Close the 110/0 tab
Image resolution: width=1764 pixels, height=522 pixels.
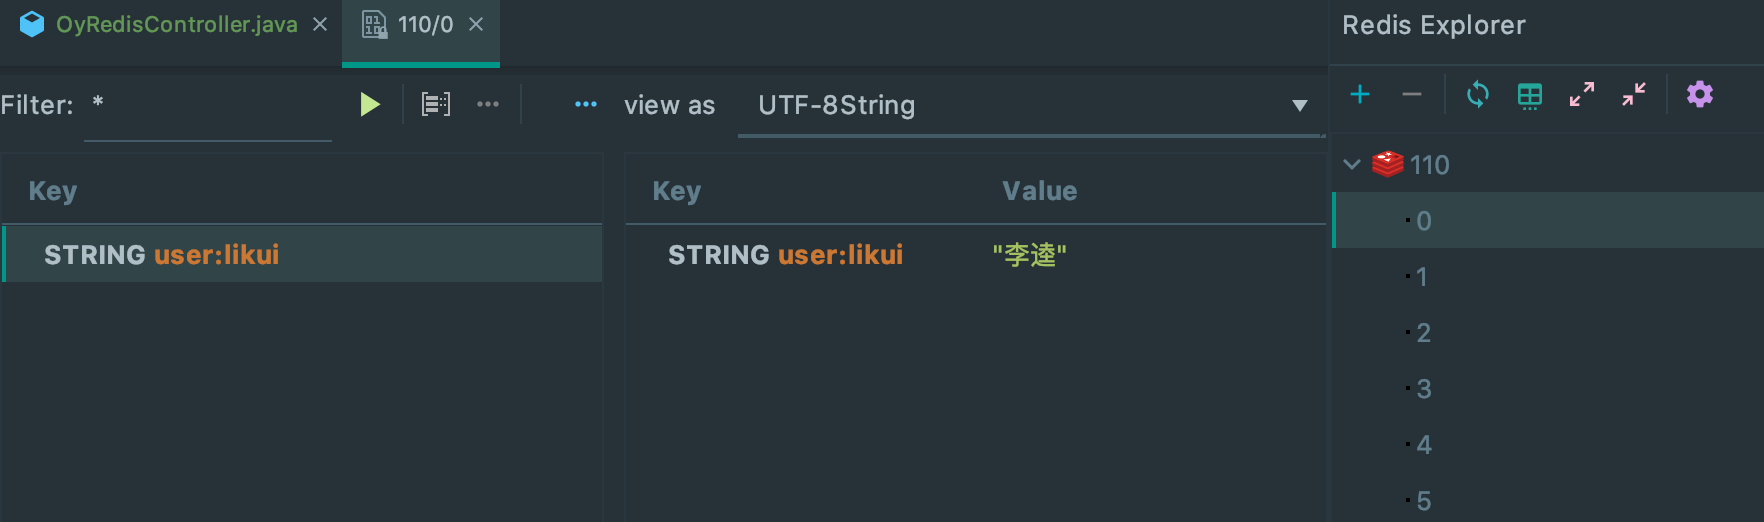pyautogui.click(x=476, y=24)
